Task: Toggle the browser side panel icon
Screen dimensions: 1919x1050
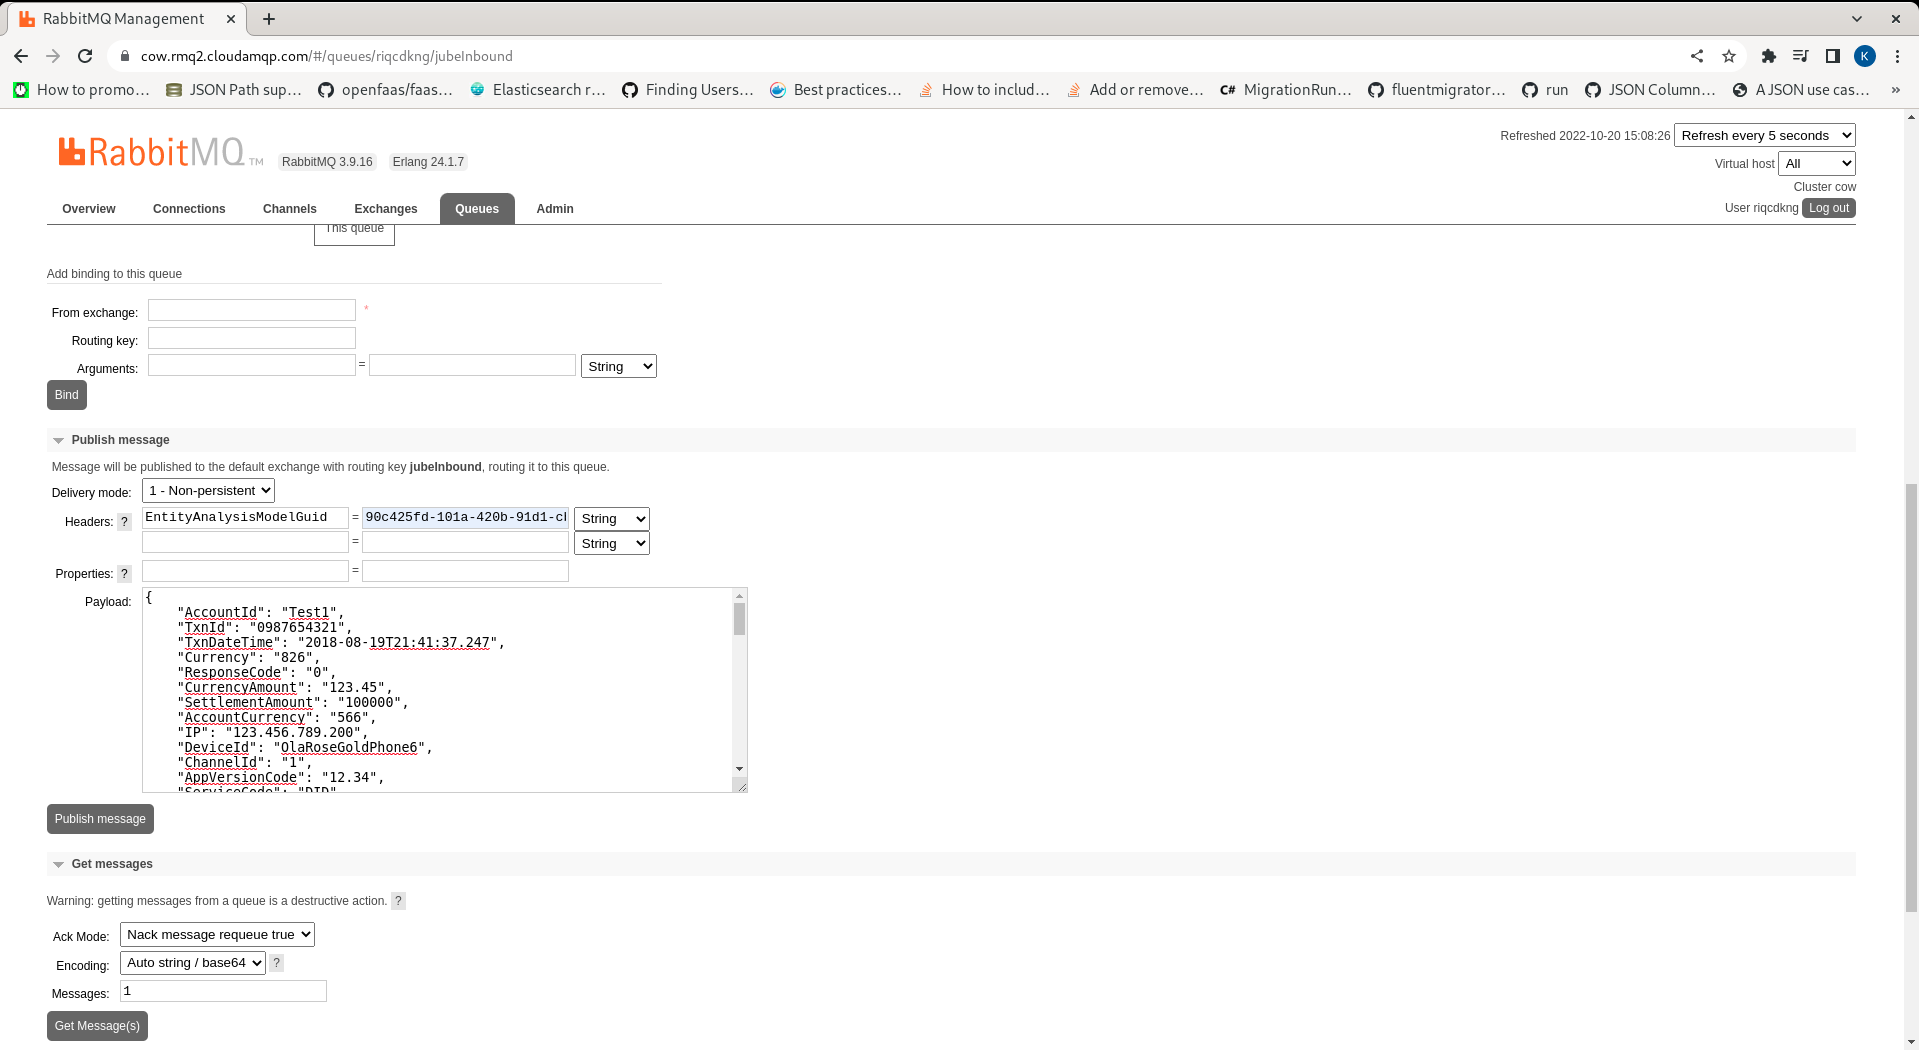Action: coord(1833,56)
